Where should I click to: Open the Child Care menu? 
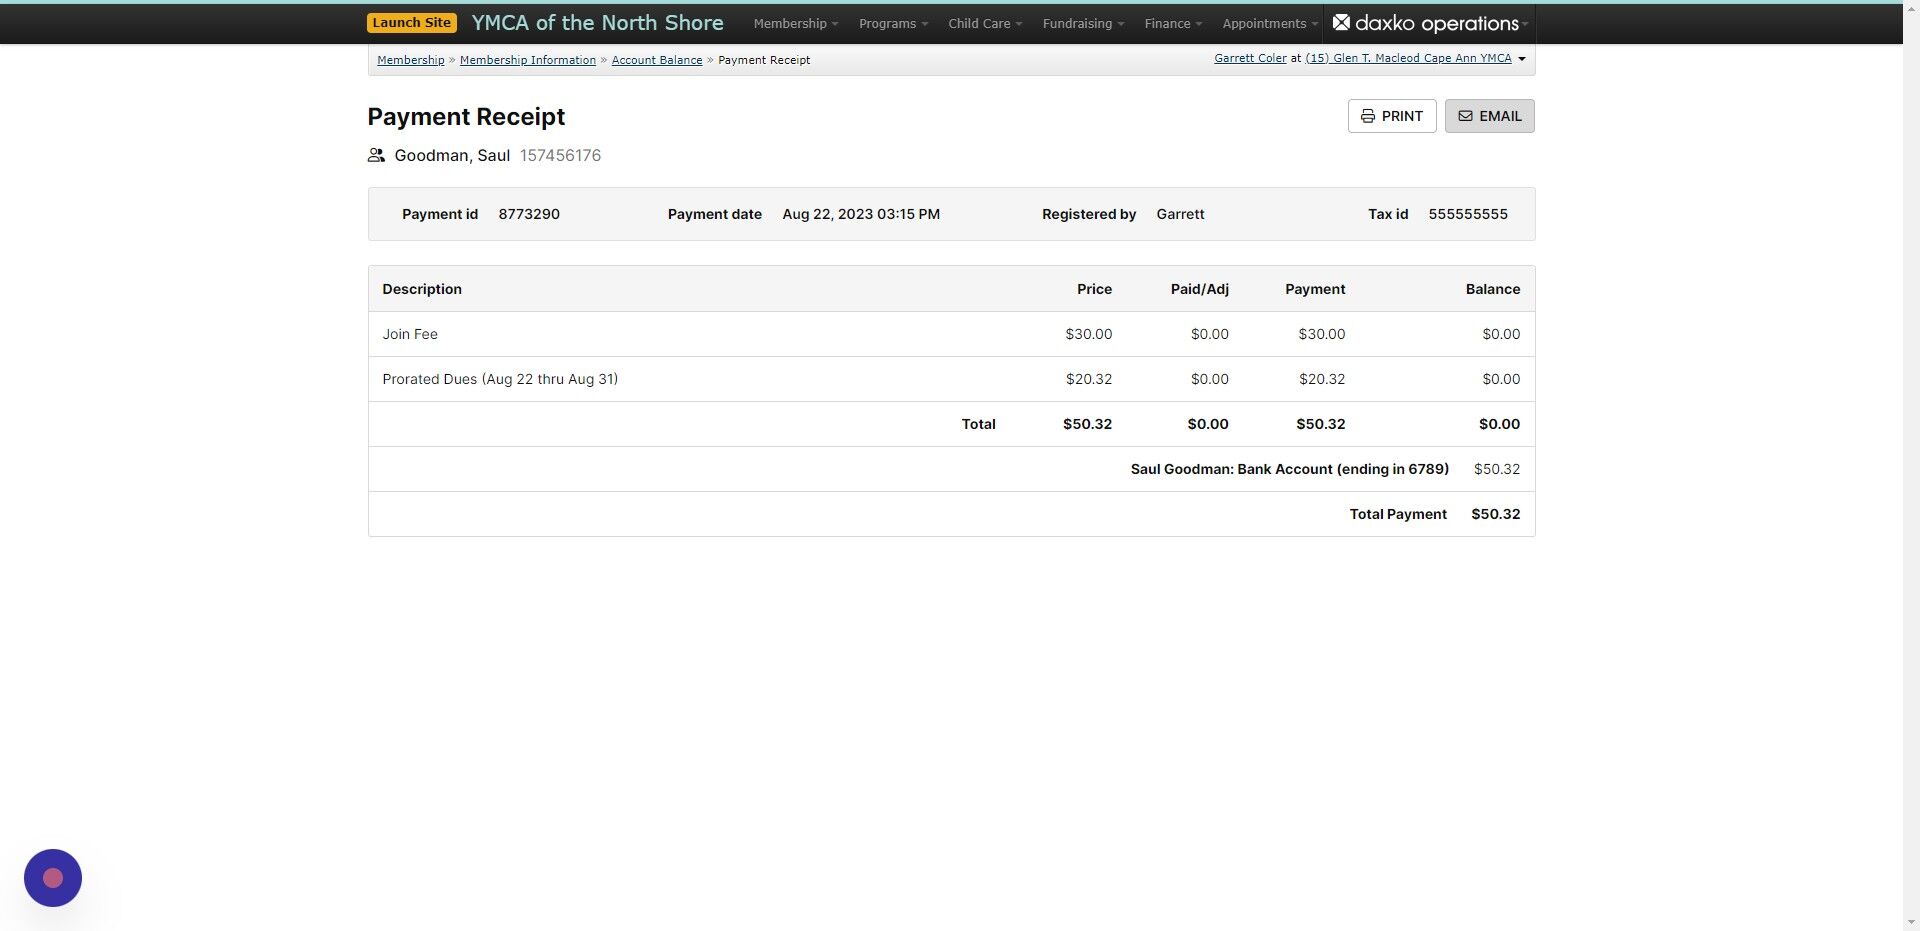pyautogui.click(x=985, y=23)
